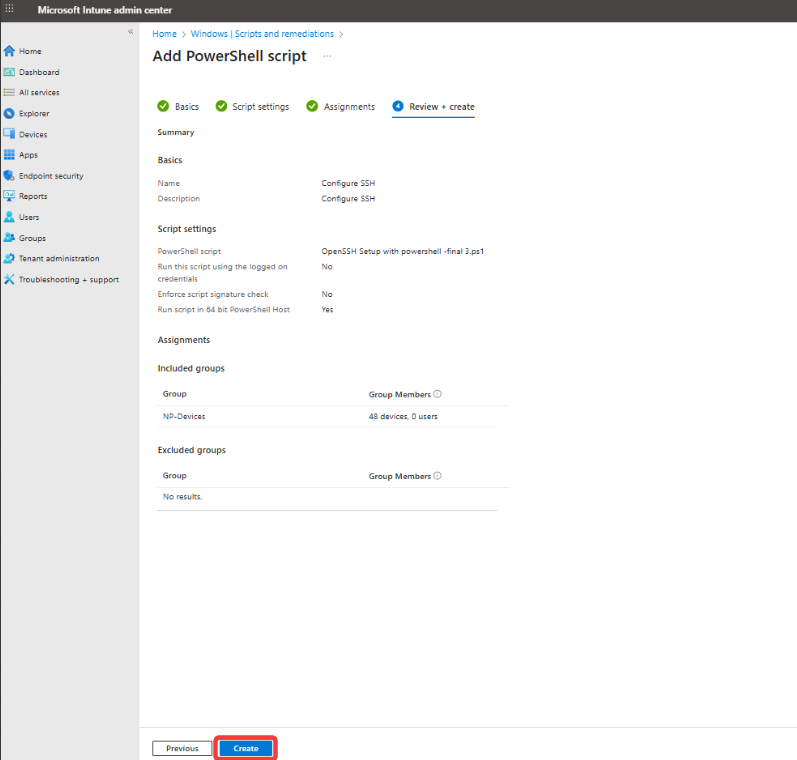Show info for Included Group Members
Screen dimensions: 797x760
pyautogui.click(x=438, y=394)
